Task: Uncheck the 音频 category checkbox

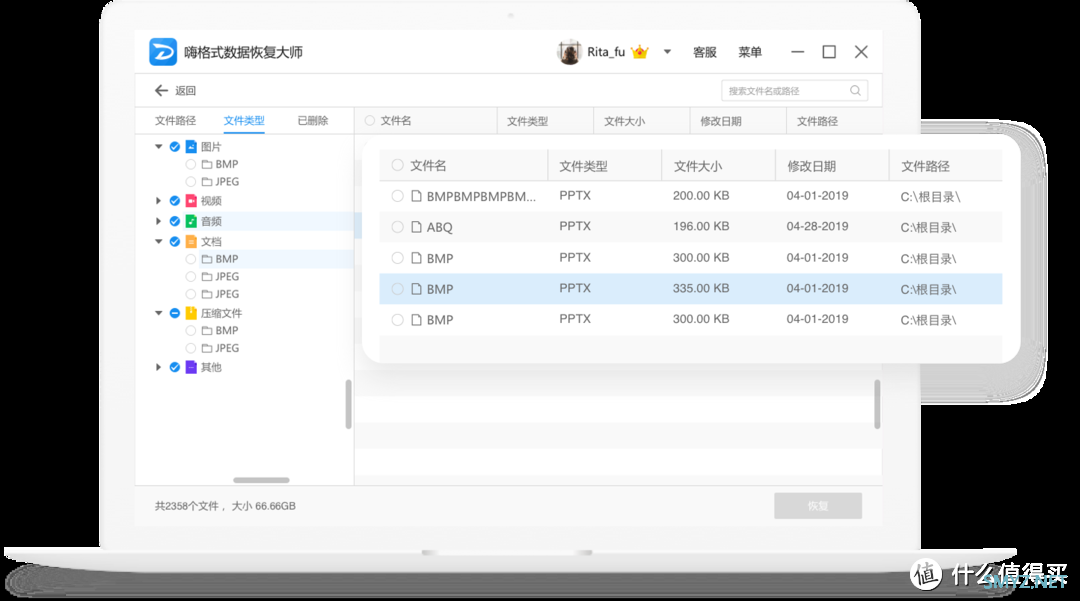Action: tap(175, 221)
